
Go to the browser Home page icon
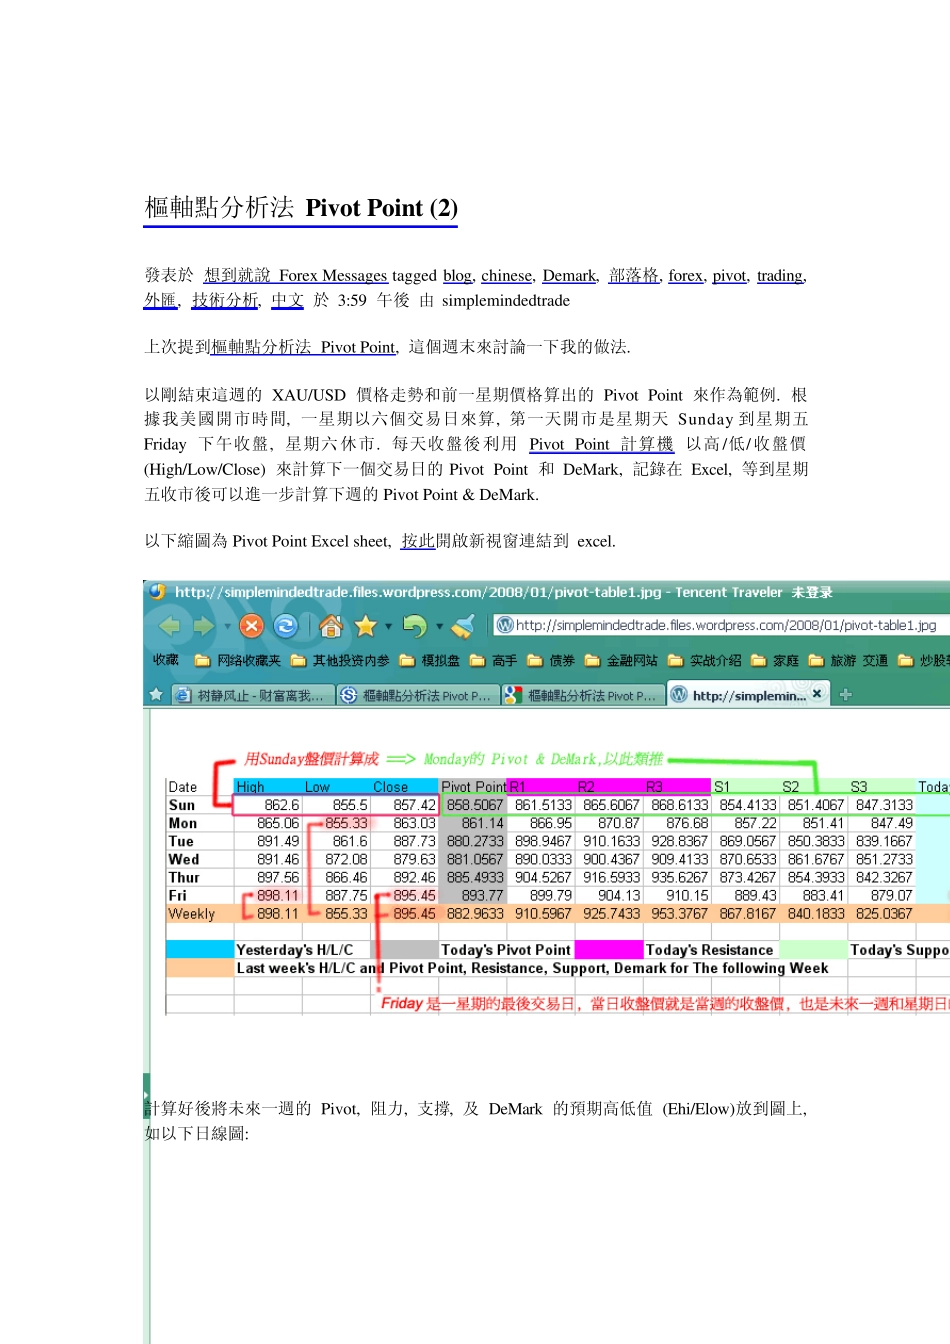331,626
